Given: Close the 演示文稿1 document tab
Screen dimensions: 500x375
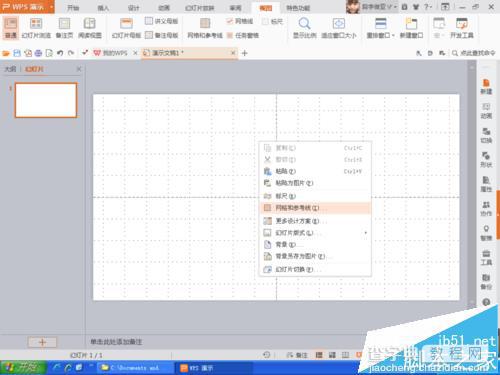Looking at the screenshot, I should pyautogui.click(x=233, y=53).
